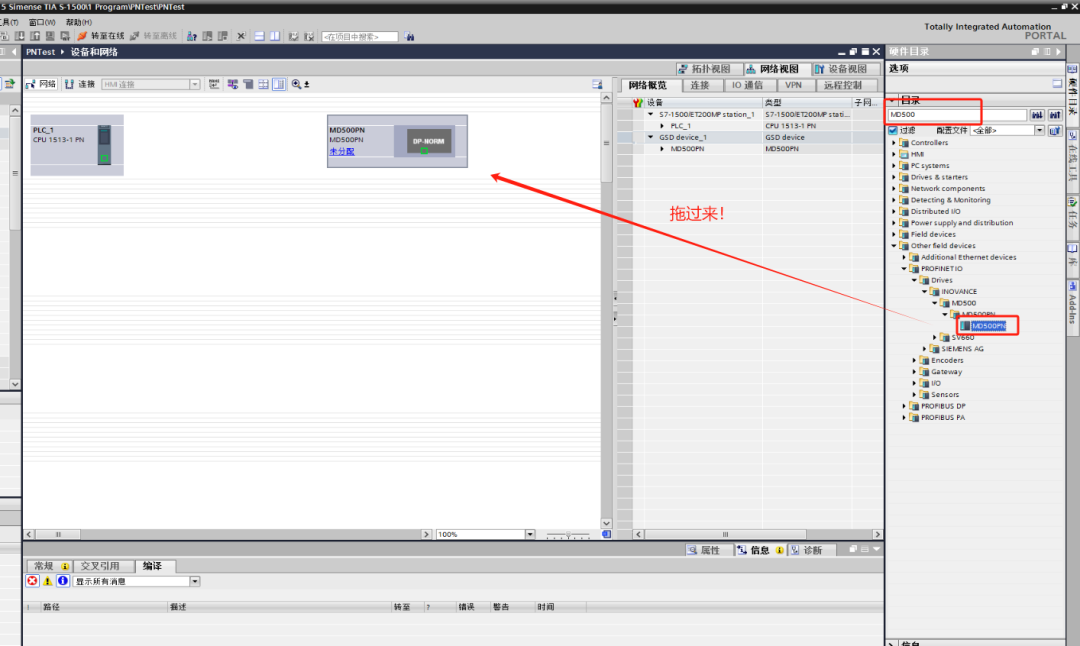
Task: Select the Gateway folder in catalog
Action: pyautogui.click(x=946, y=372)
